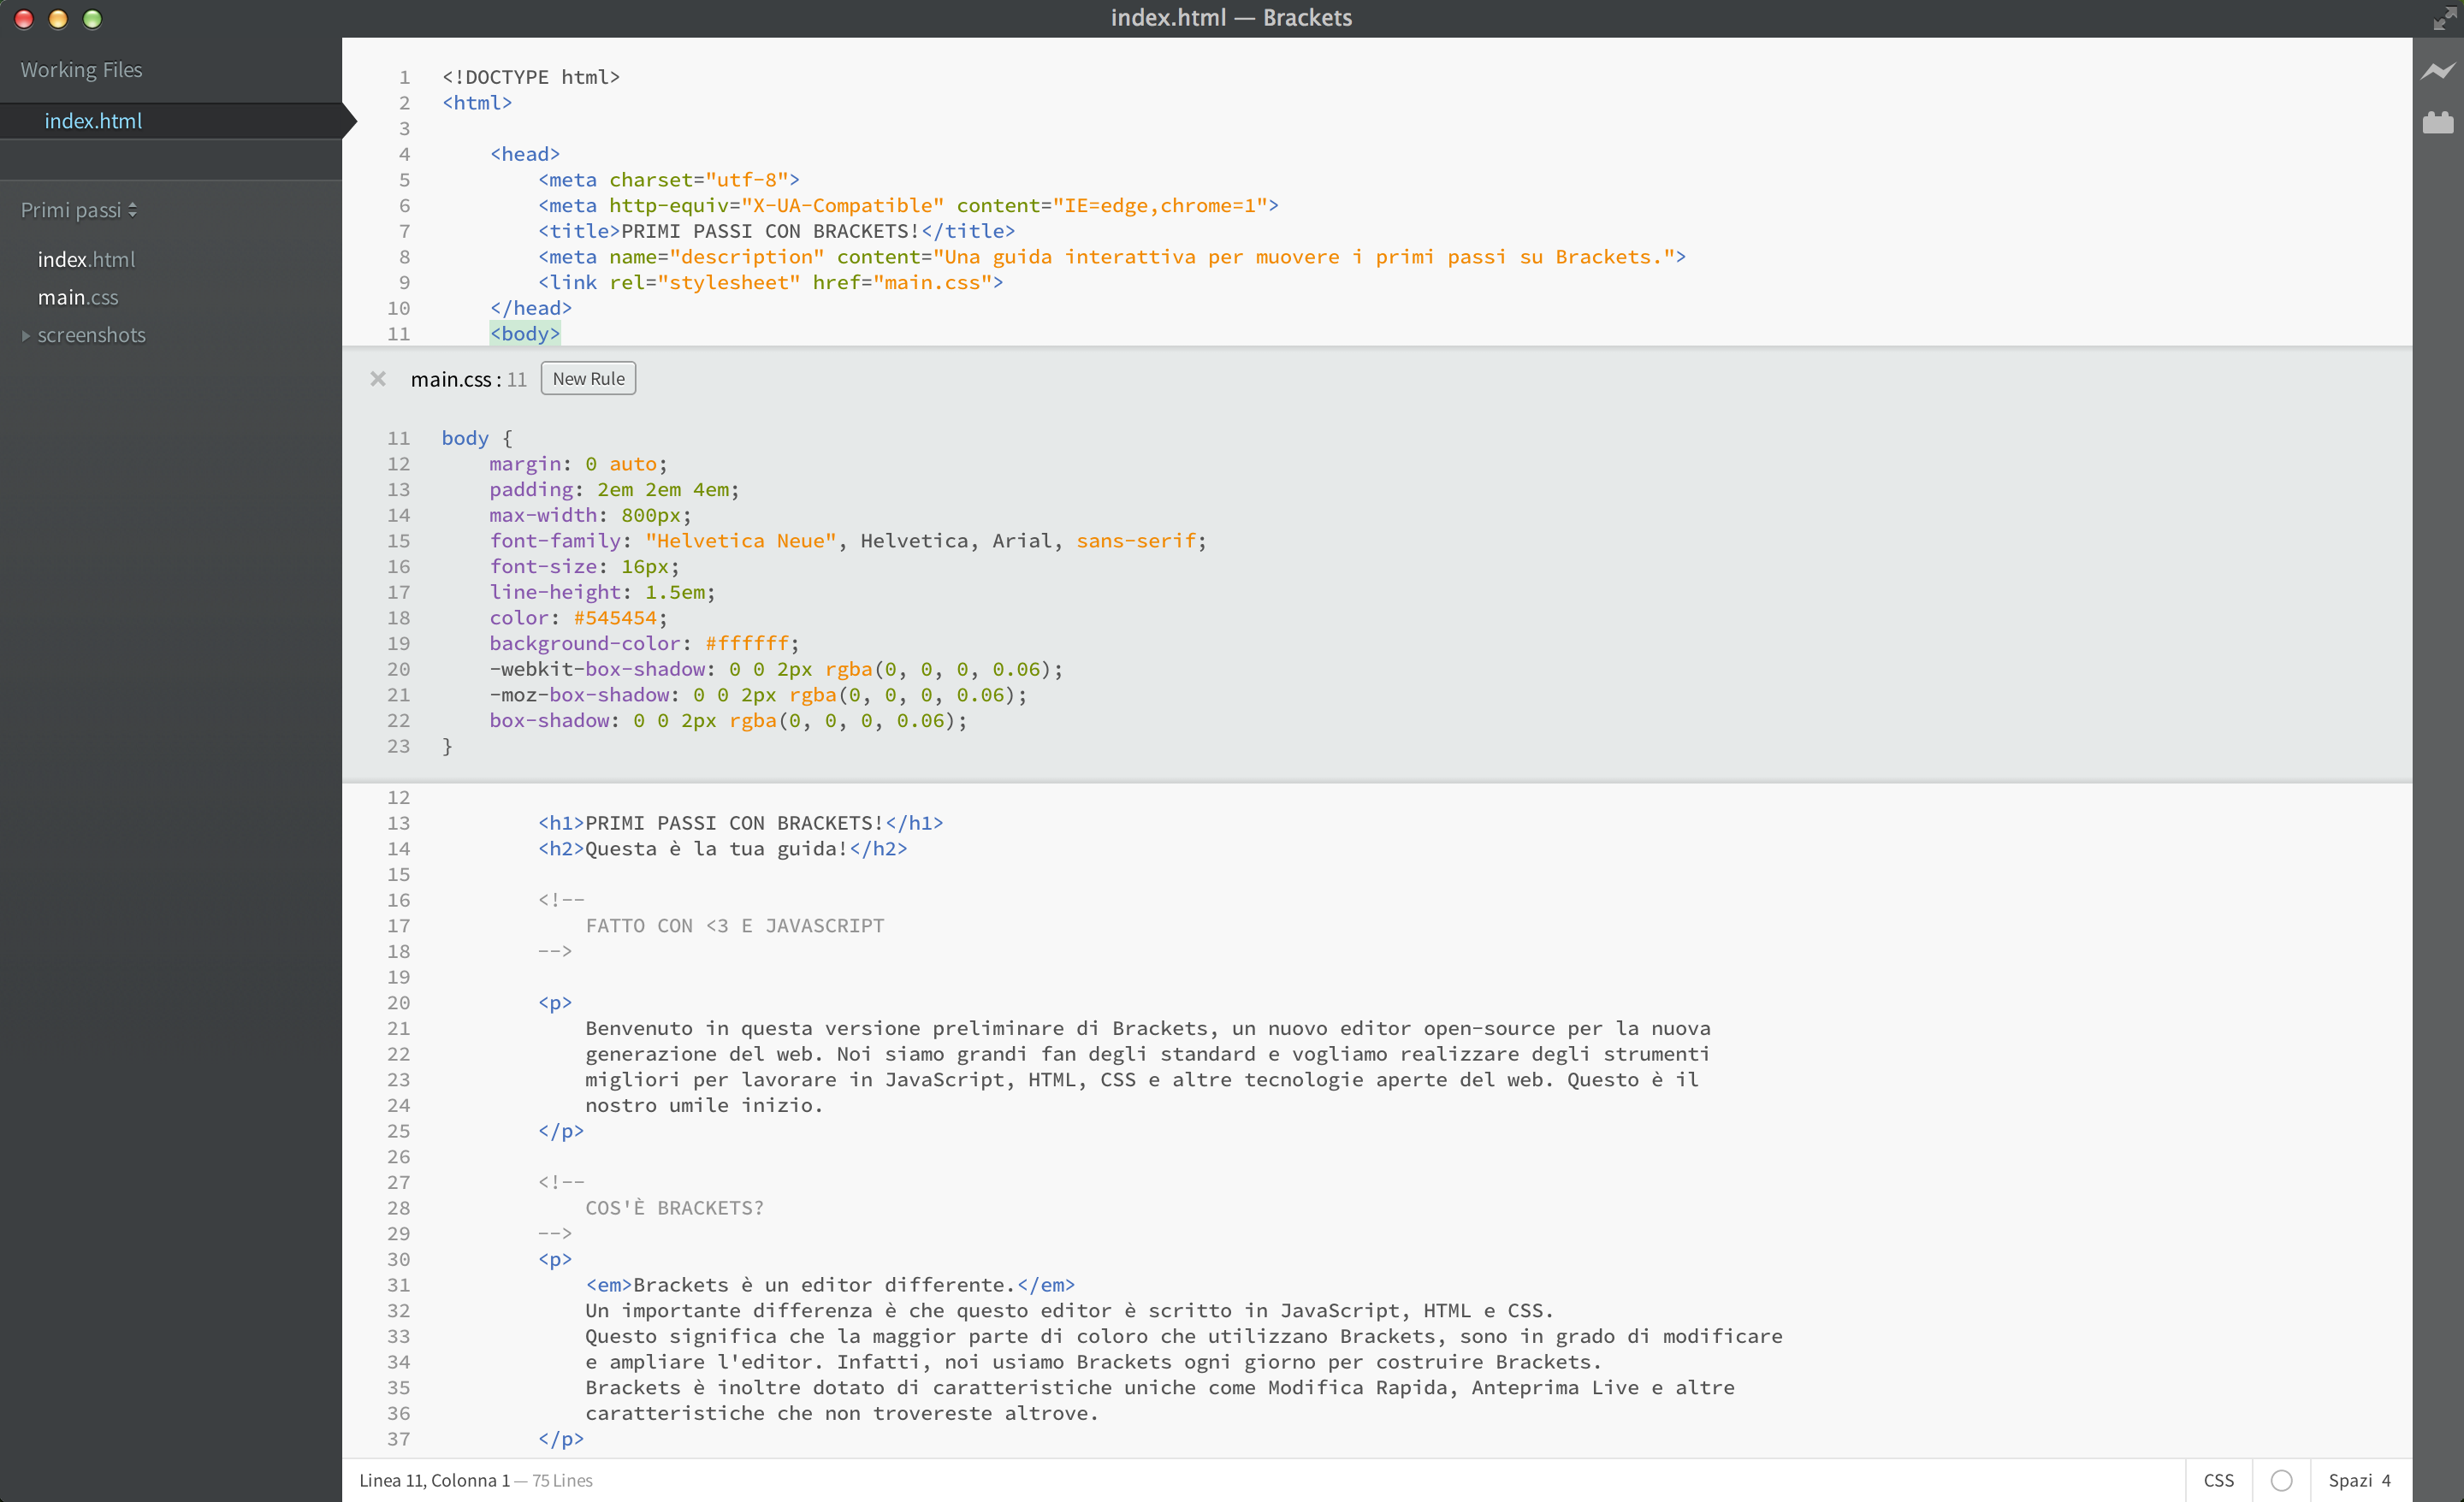The image size is (2464, 1502).
Task: Click the Linea 11, Colonna 1 cursor info
Action: [x=434, y=1480]
